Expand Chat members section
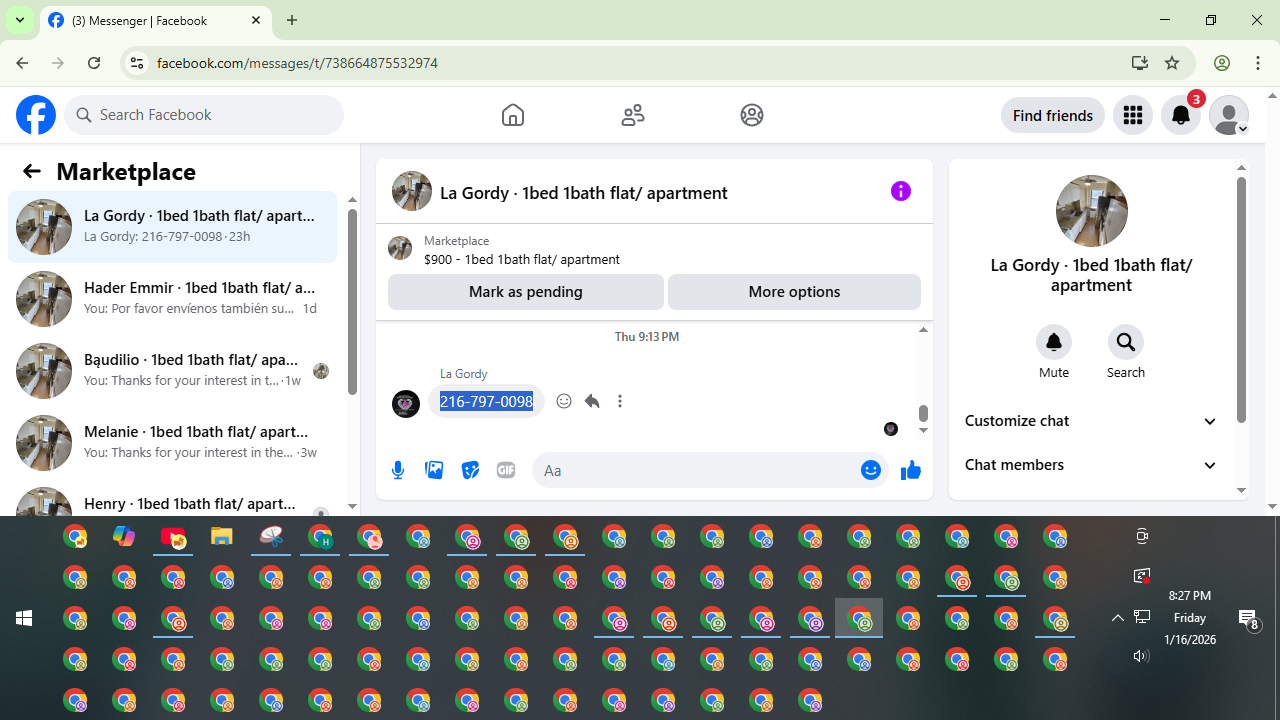Image resolution: width=1280 pixels, height=720 pixels. [1091, 465]
